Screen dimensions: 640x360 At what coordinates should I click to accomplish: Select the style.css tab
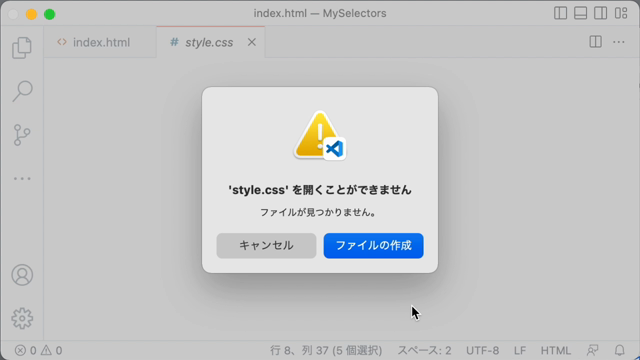tap(202, 42)
